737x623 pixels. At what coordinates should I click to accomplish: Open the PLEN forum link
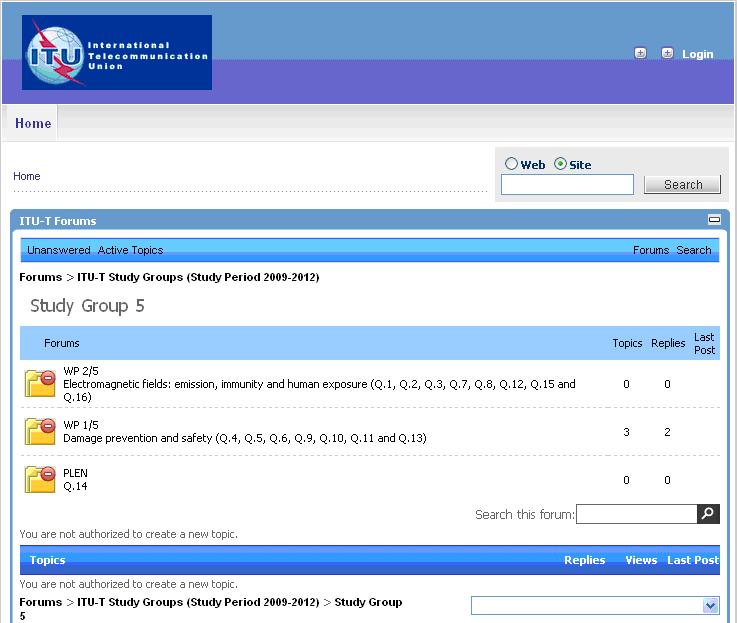[x=75, y=473]
